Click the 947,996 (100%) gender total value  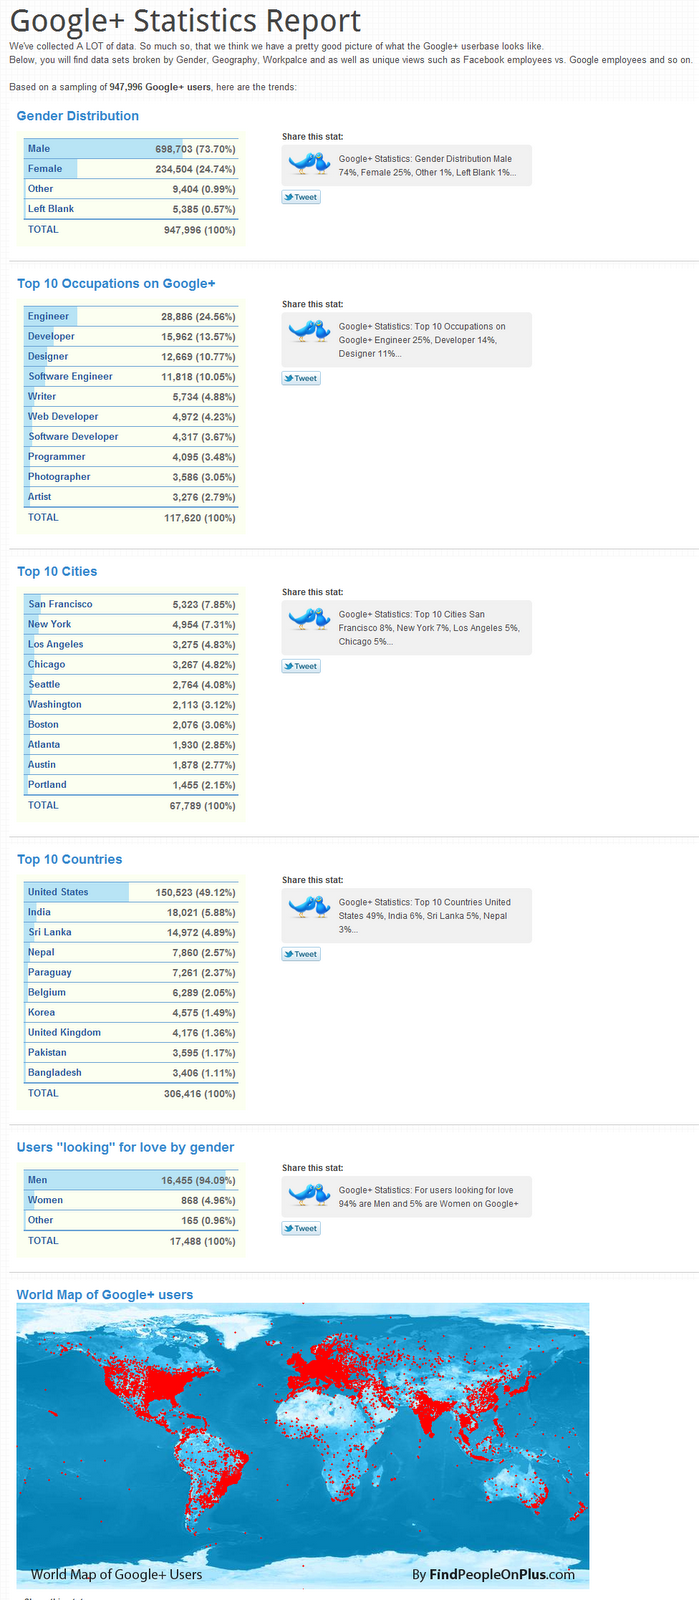(x=200, y=230)
